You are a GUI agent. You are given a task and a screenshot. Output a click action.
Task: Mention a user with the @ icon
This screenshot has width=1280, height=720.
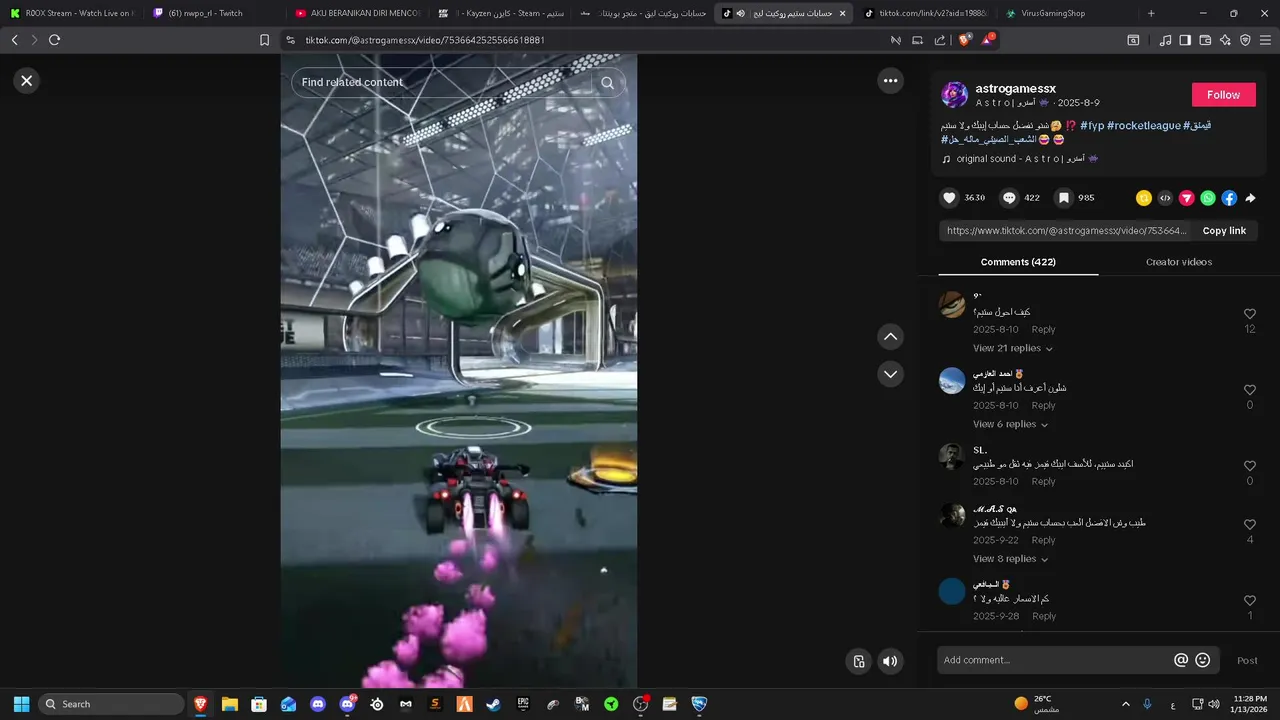click(1181, 660)
